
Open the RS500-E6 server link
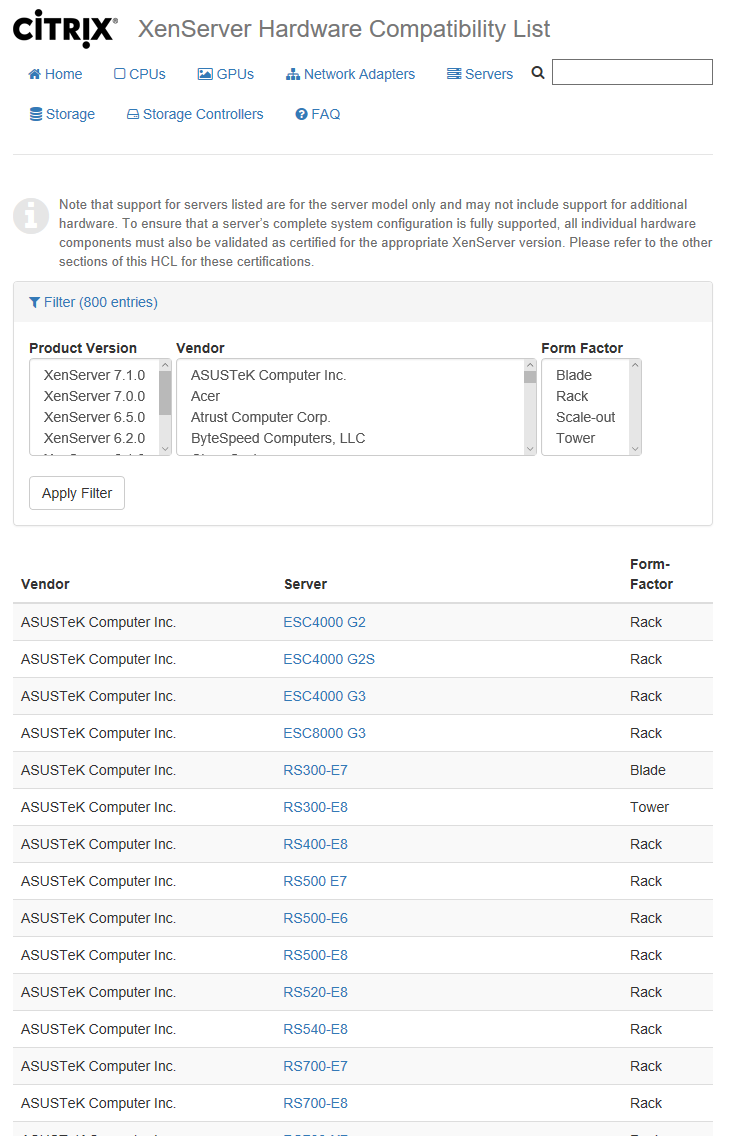click(x=315, y=918)
